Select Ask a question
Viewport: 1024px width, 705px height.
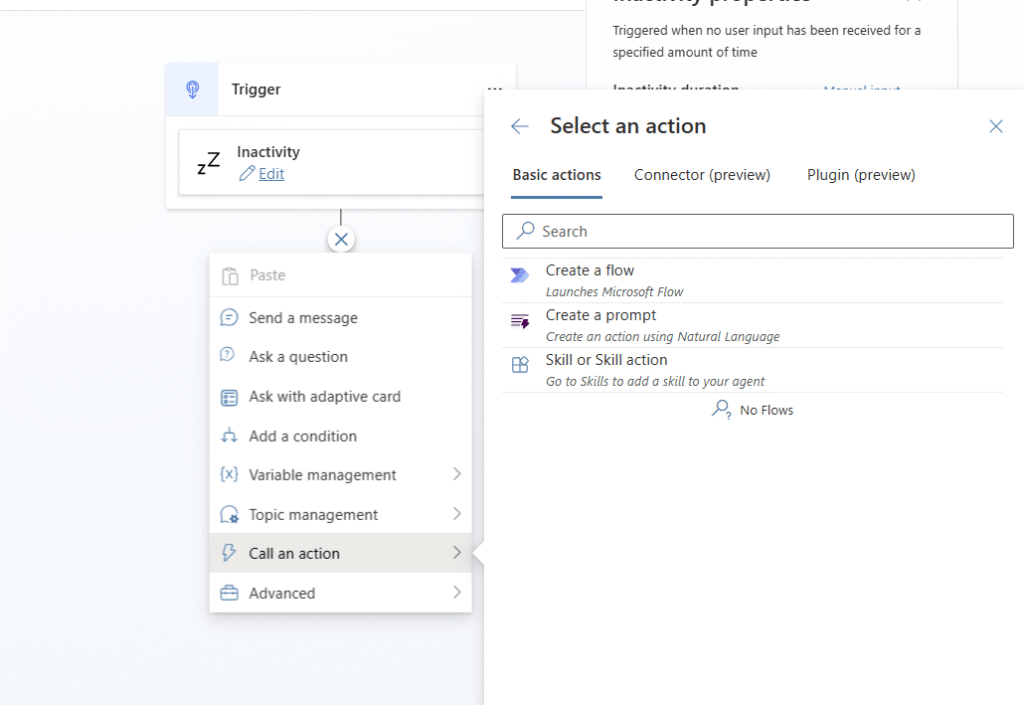(340, 357)
